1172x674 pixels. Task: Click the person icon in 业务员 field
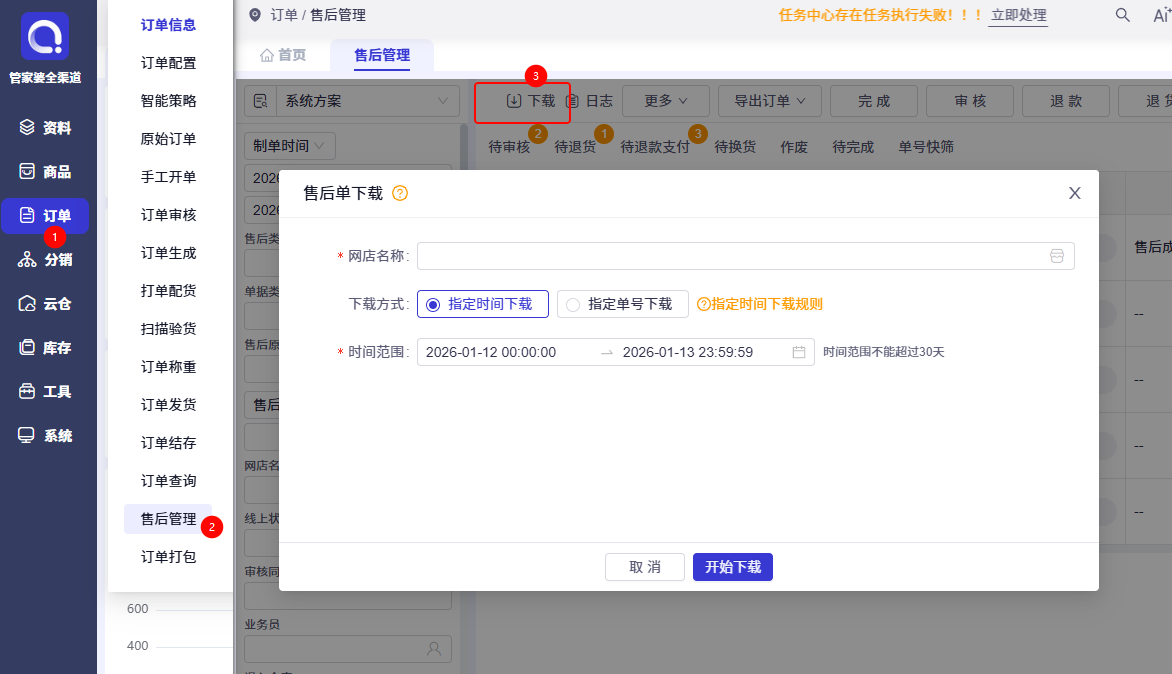pyautogui.click(x=434, y=649)
